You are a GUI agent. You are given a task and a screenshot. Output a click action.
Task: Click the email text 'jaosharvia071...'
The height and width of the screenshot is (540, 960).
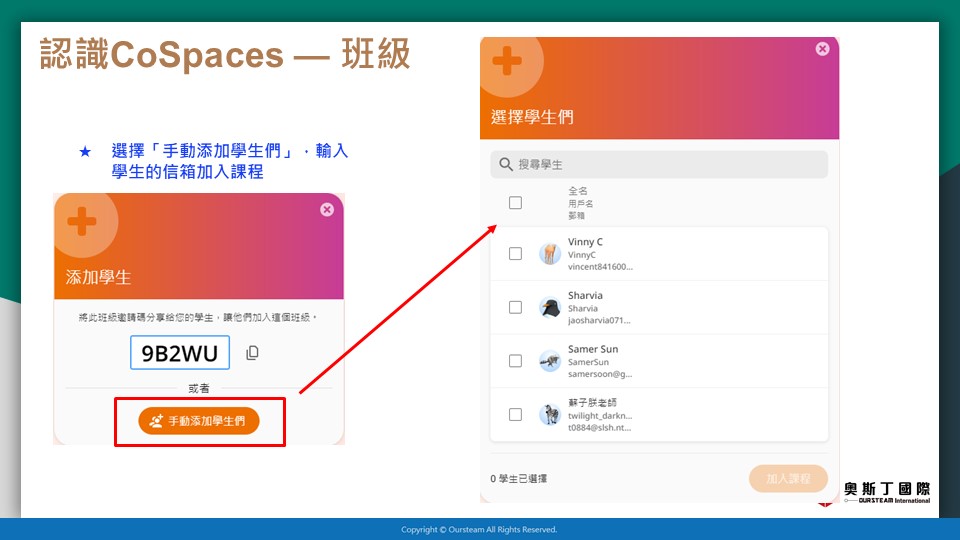[x=599, y=320]
